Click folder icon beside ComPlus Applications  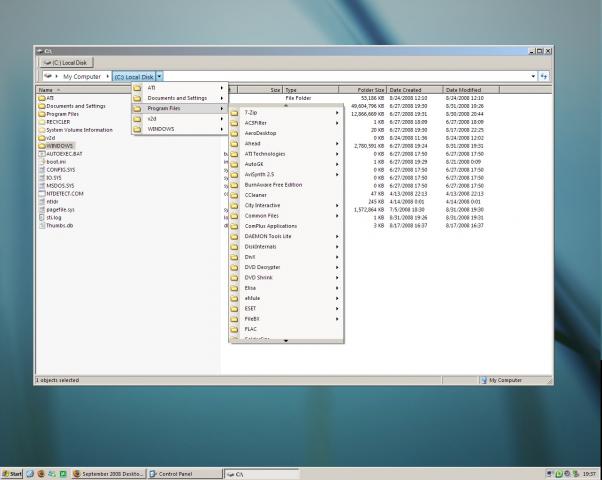[x=234, y=226]
